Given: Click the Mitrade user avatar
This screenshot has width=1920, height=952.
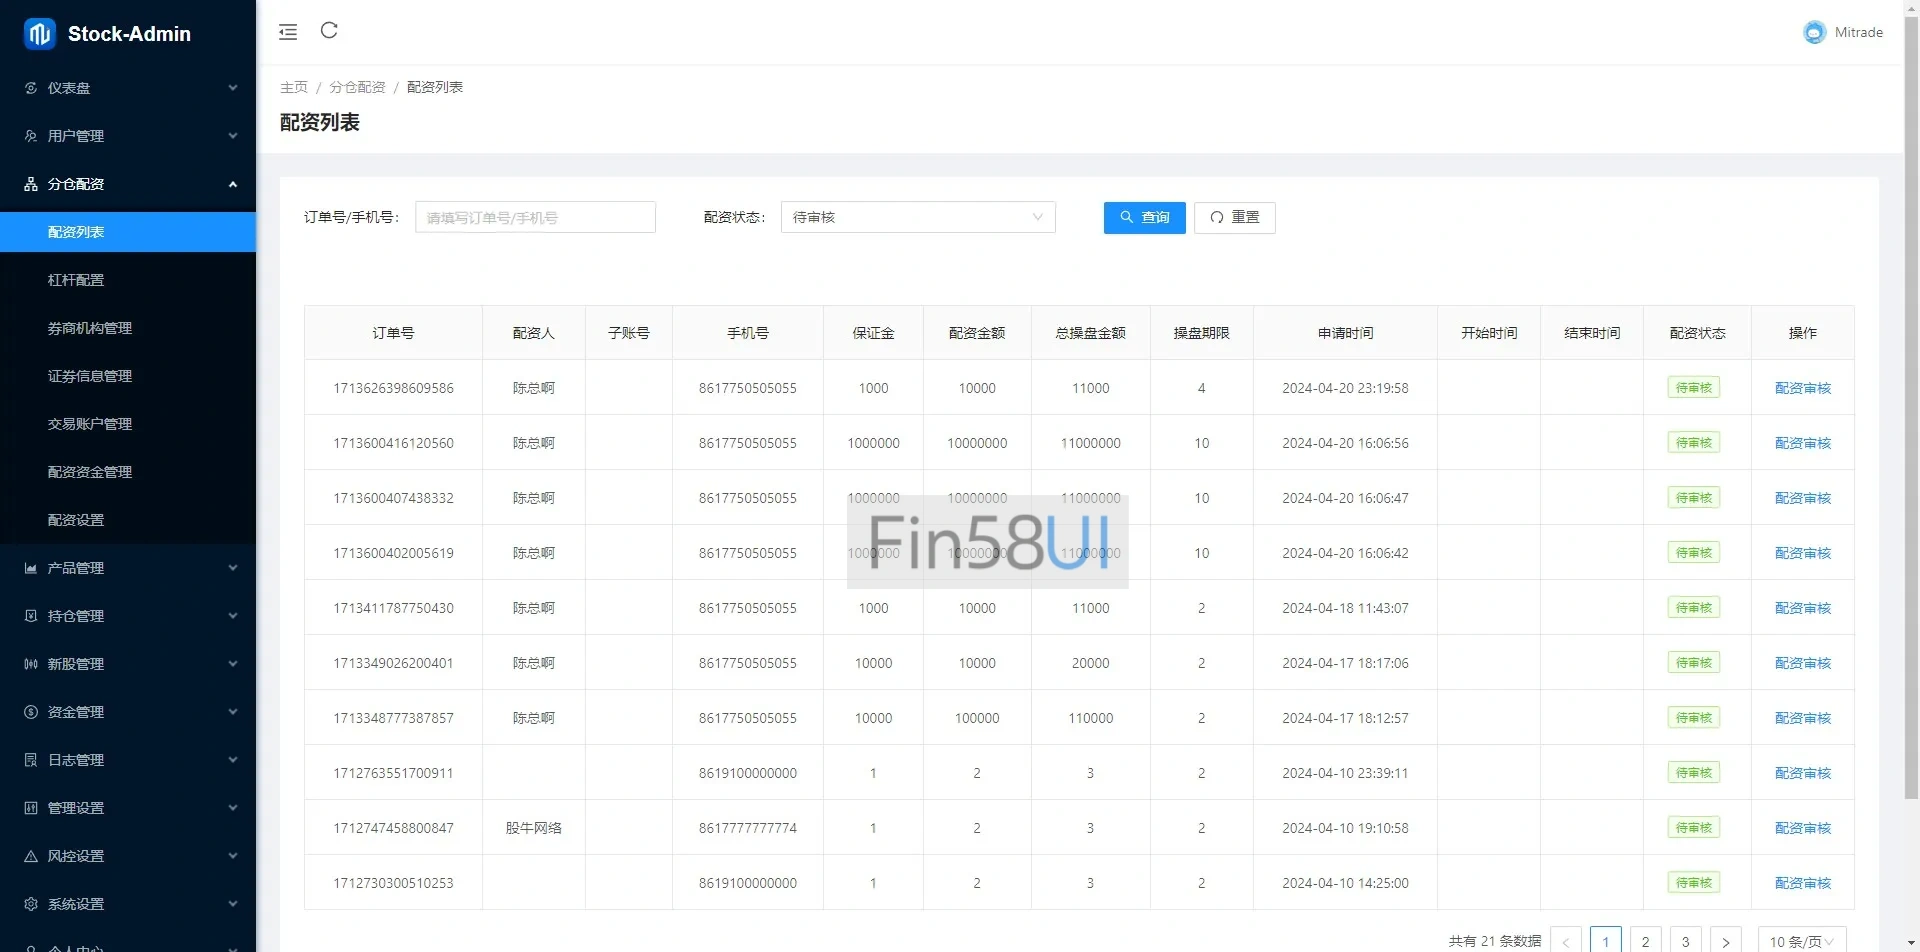Looking at the screenshot, I should click(1813, 33).
